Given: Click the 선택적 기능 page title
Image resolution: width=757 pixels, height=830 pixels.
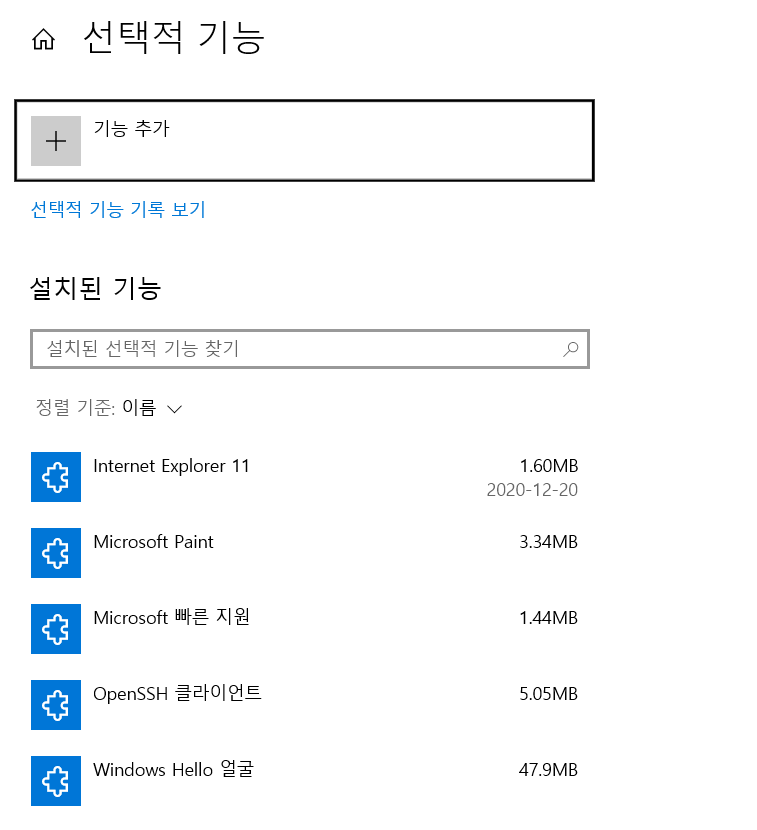Looking at the screenshot, I should 174,38.
